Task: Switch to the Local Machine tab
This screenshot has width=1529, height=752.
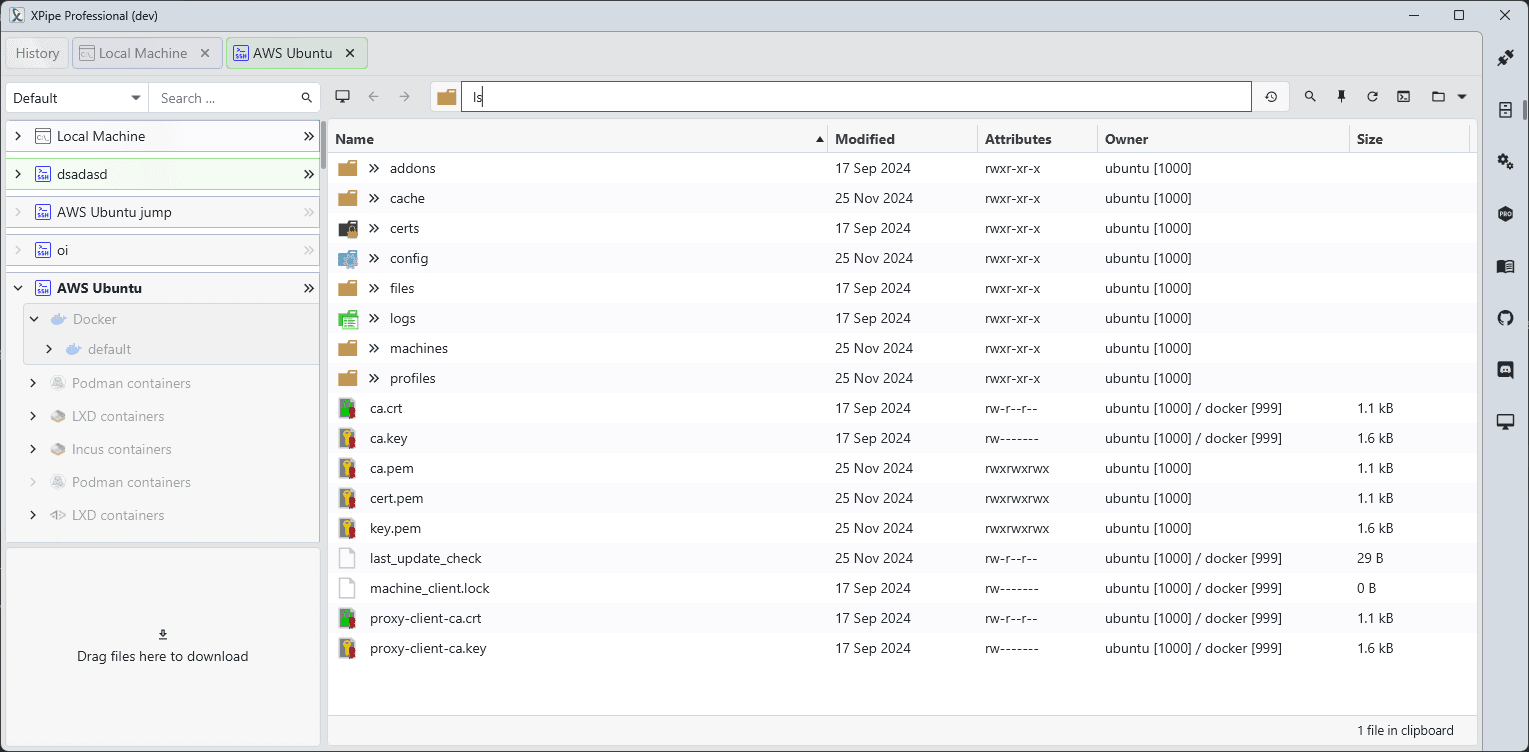Action: click(x=142, y=53)
